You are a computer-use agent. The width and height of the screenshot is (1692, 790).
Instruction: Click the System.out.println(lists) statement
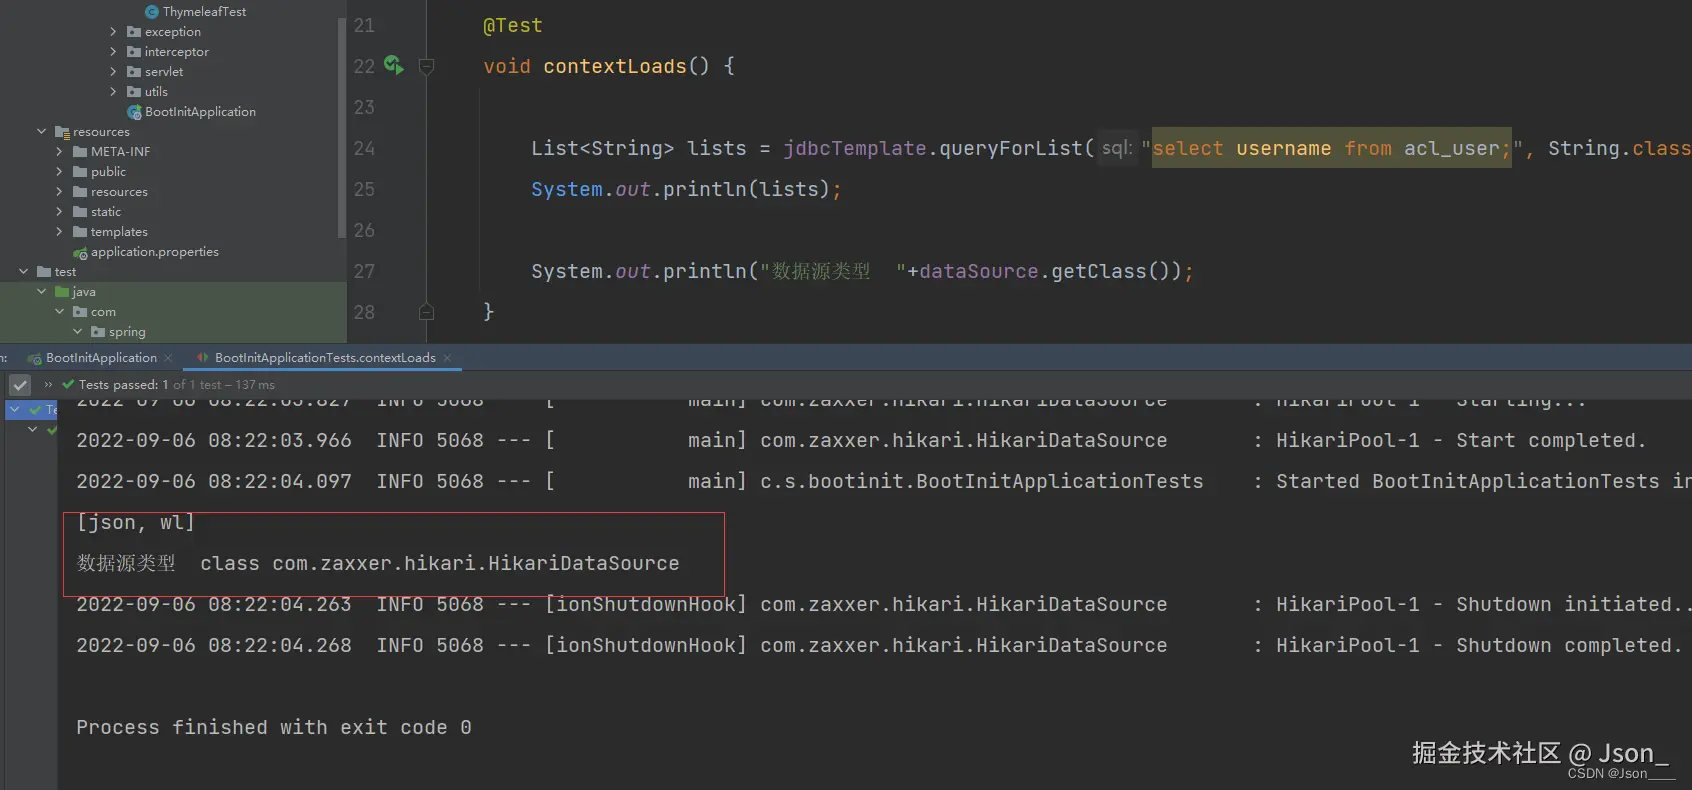pyautogui.click(x=686, y=189)
